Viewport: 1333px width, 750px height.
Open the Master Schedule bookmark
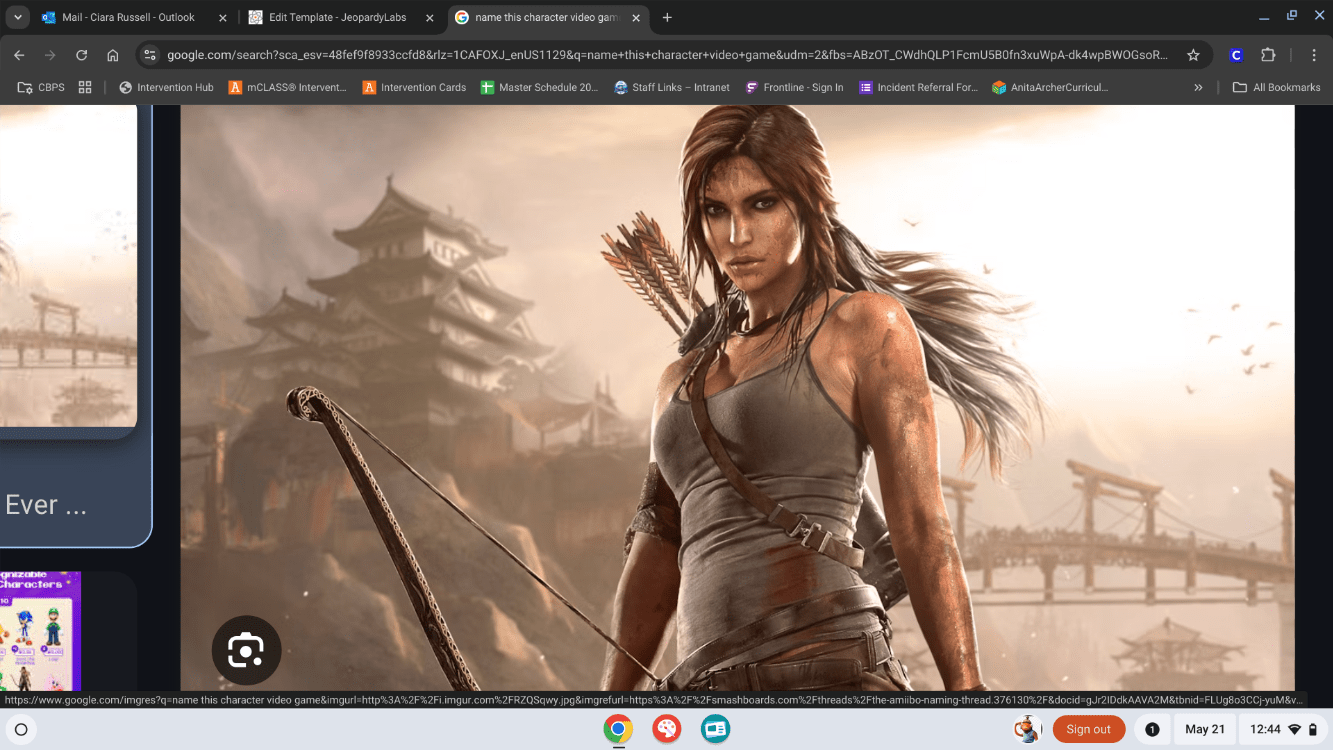tap(540, 87)
